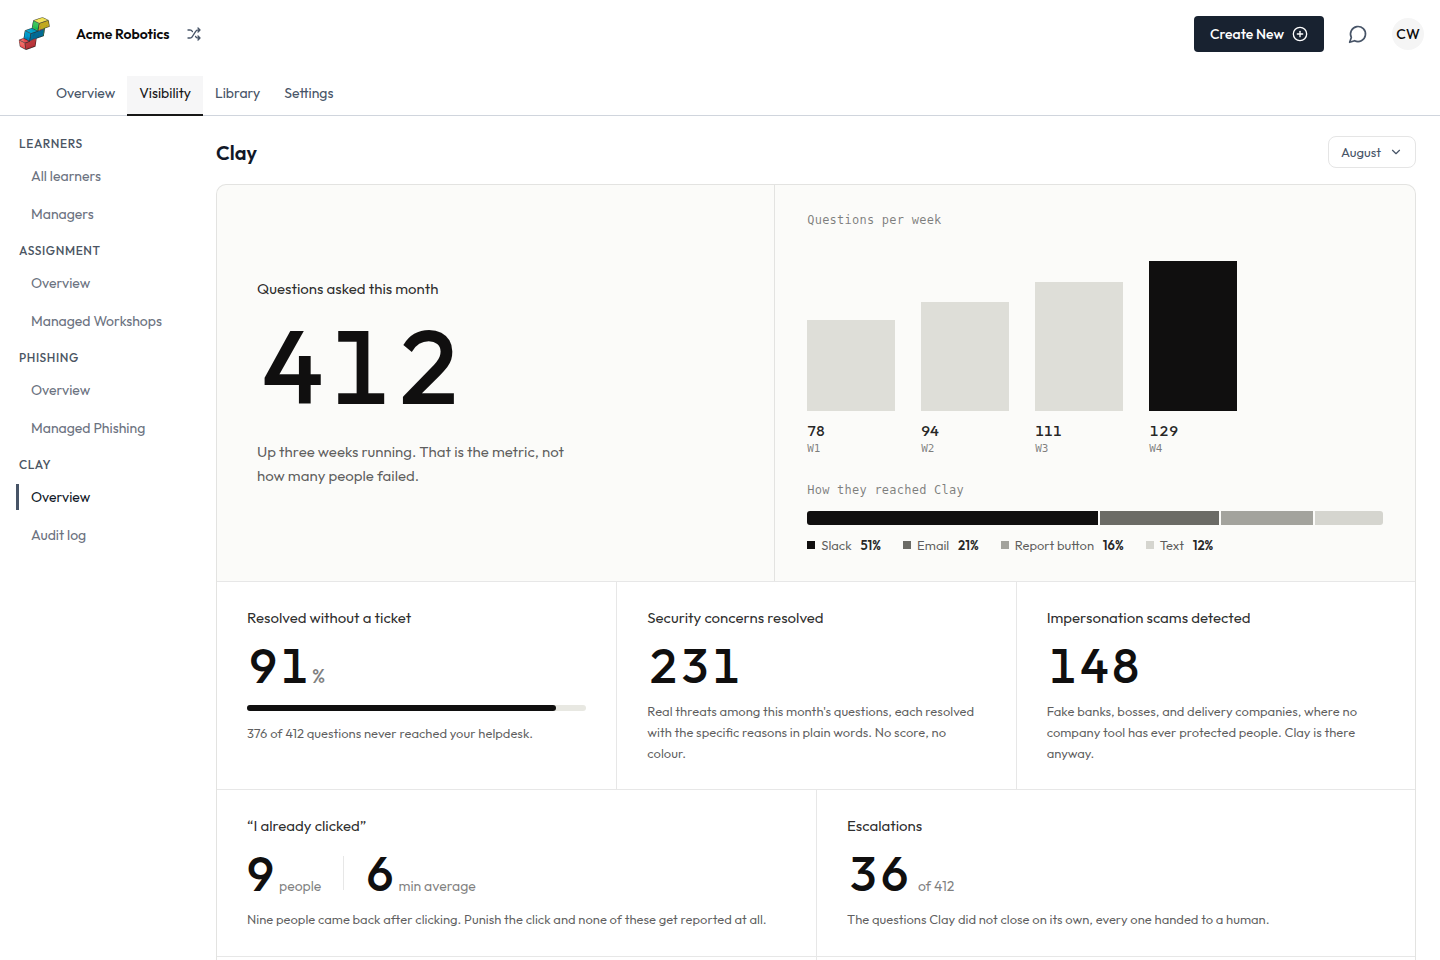Select Overview under Clay section
Image resolution: width=1440 pixels, height=960 pixels.
point(60,497)
